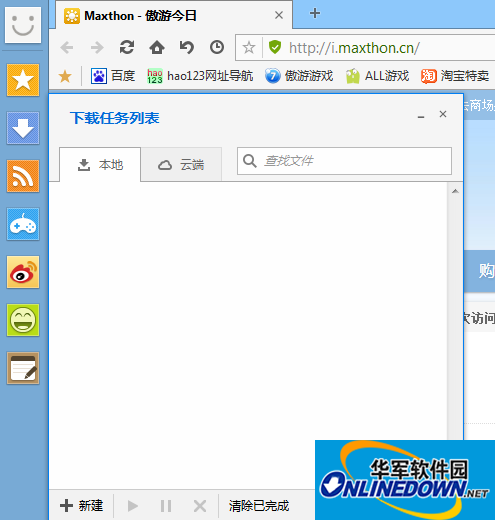Open a new tab with plus button
The image size is (495, 520).
(315, 13)
